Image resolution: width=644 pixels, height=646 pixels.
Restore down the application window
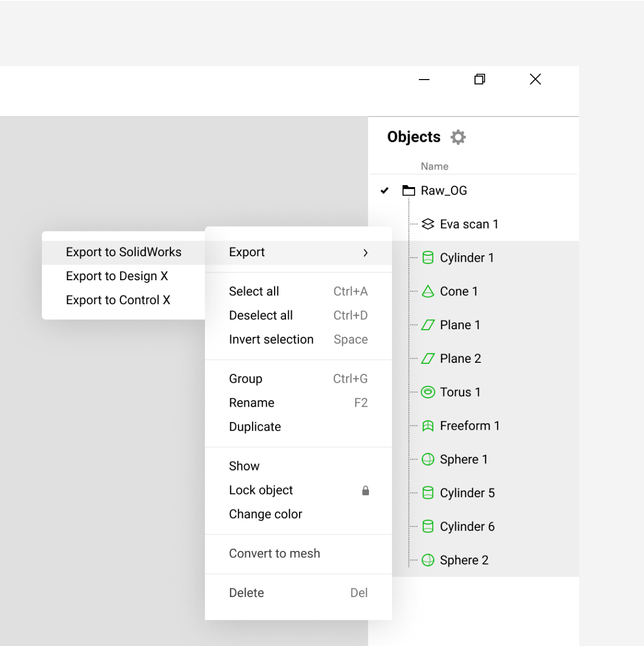pyautogui.click(x=480, y=80)
